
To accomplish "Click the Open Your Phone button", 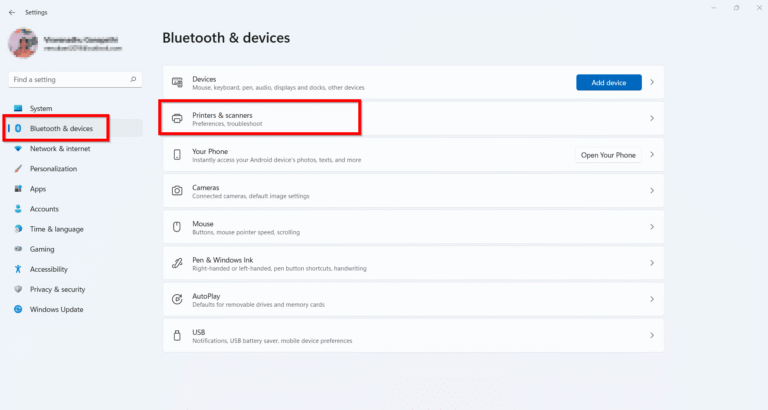I will (608, 155).
